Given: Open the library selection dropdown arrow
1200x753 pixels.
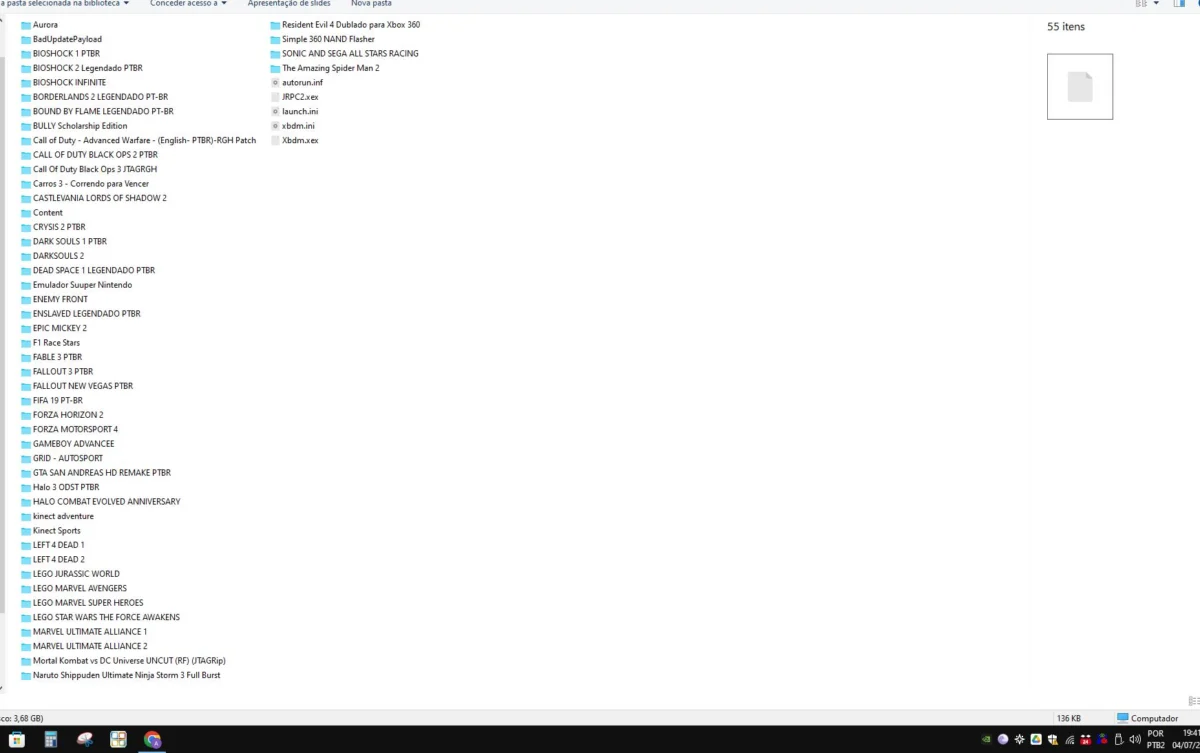Looking at the screenshot, I should 126,4.
